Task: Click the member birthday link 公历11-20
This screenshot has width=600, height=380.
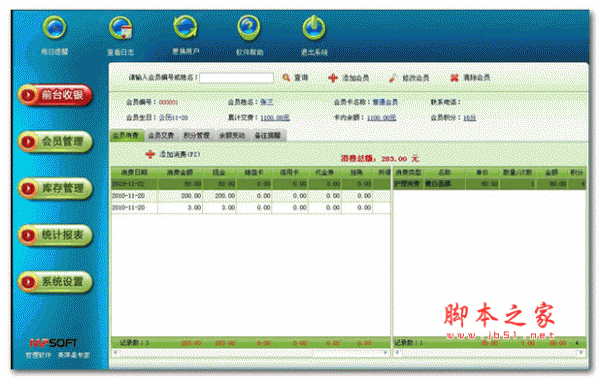Action: point(174,118)
